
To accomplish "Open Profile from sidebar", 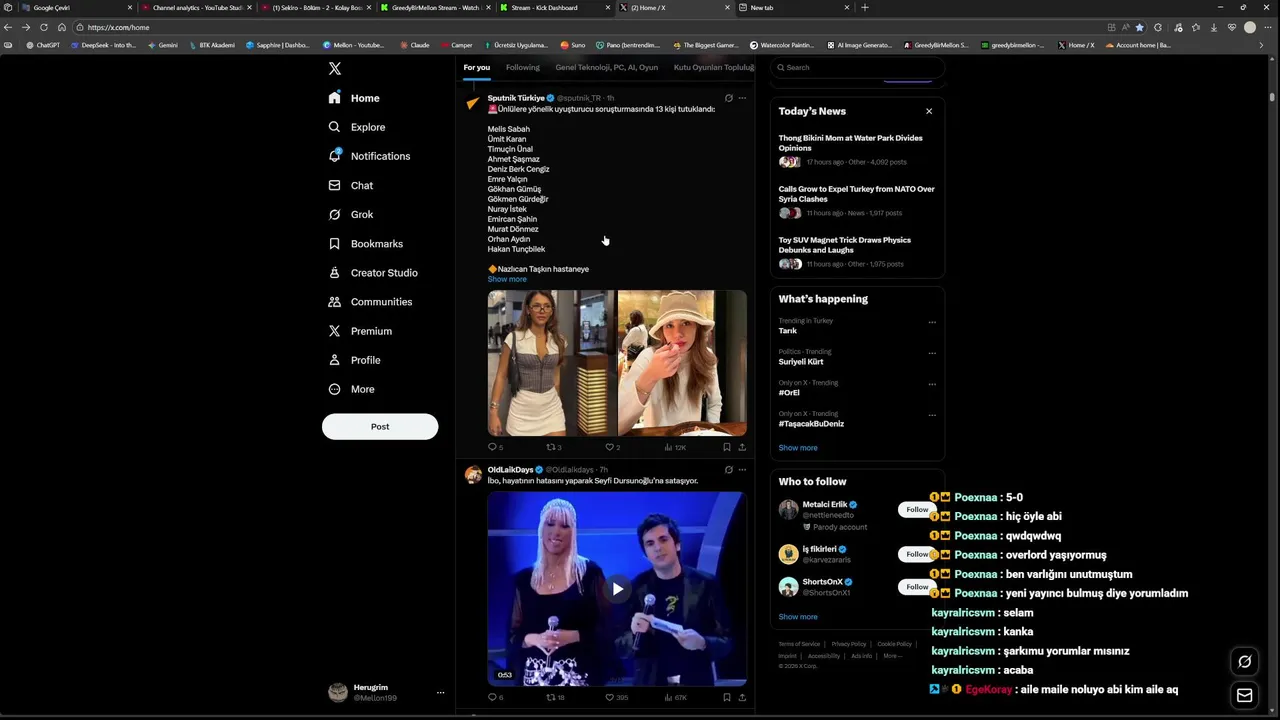I will (355, 359).
